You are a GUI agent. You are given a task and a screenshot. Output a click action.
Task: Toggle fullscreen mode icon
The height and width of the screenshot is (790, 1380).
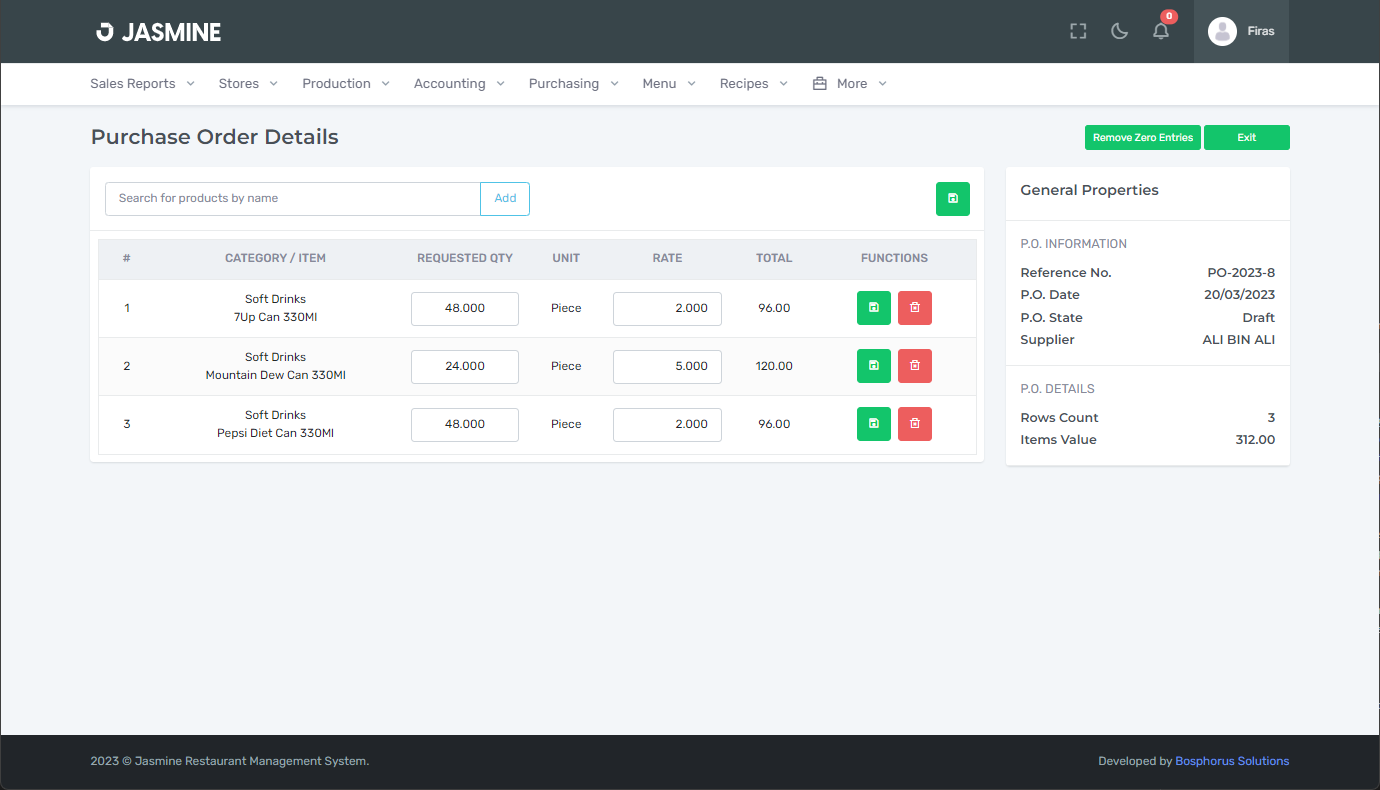(1077, 31)
